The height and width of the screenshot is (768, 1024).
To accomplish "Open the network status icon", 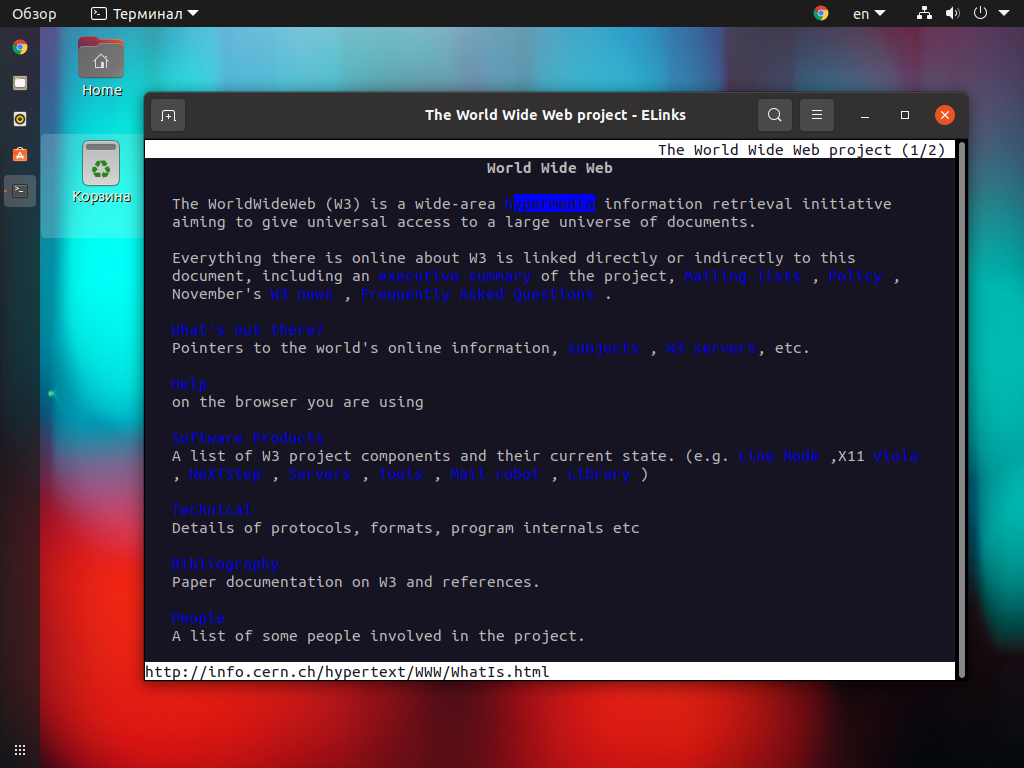I will pos(924,13).
